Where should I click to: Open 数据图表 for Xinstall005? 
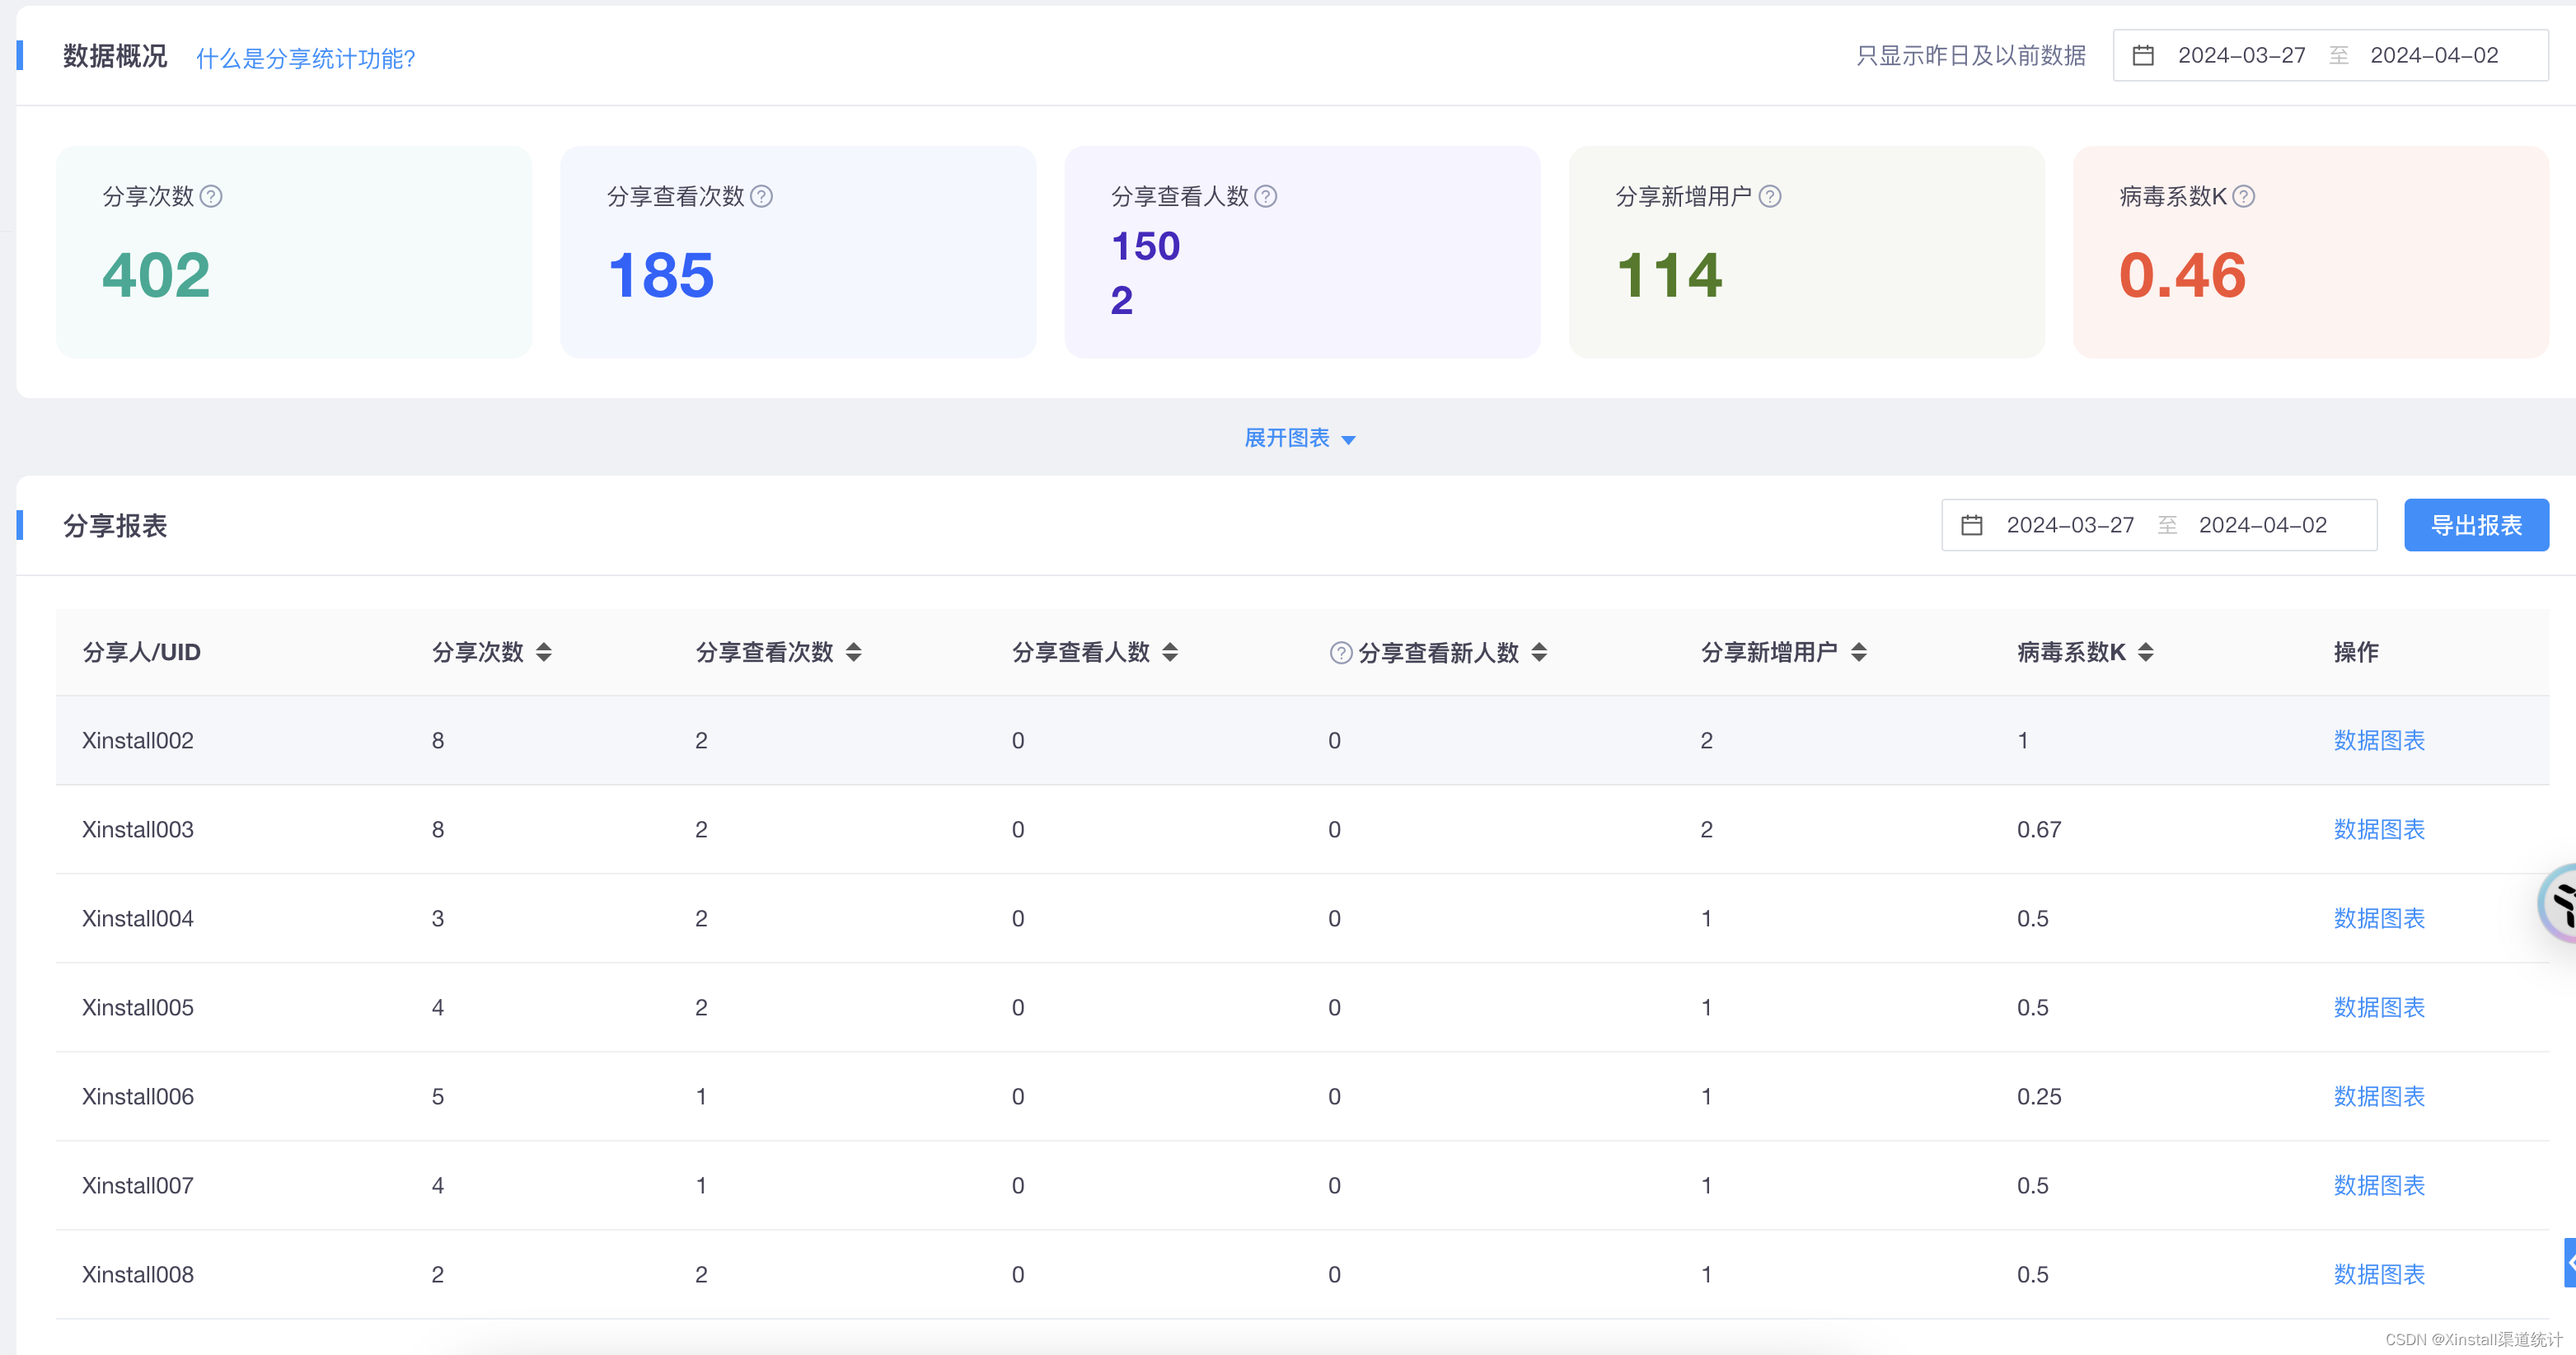click(x=2379, y=1008)
